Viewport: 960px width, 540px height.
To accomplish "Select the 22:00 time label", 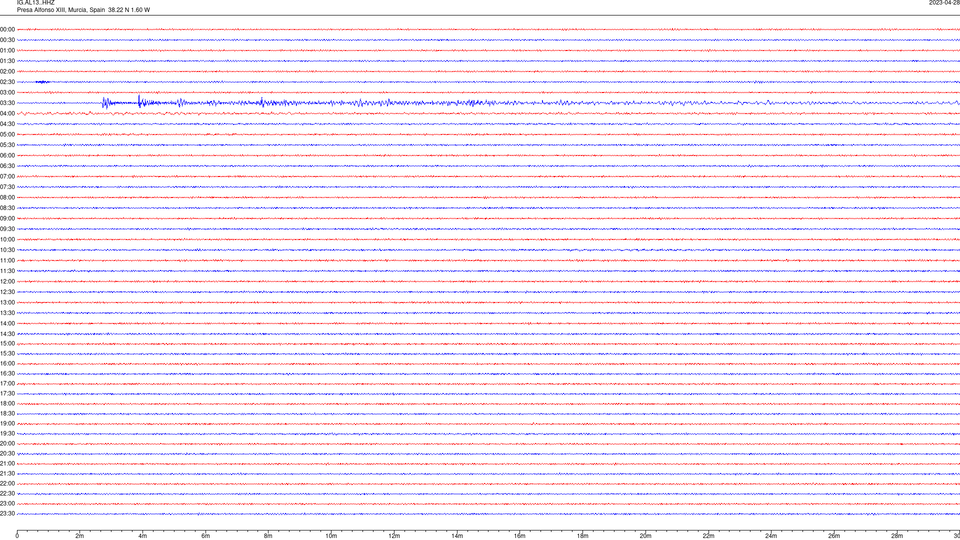I will click(7, 484).
